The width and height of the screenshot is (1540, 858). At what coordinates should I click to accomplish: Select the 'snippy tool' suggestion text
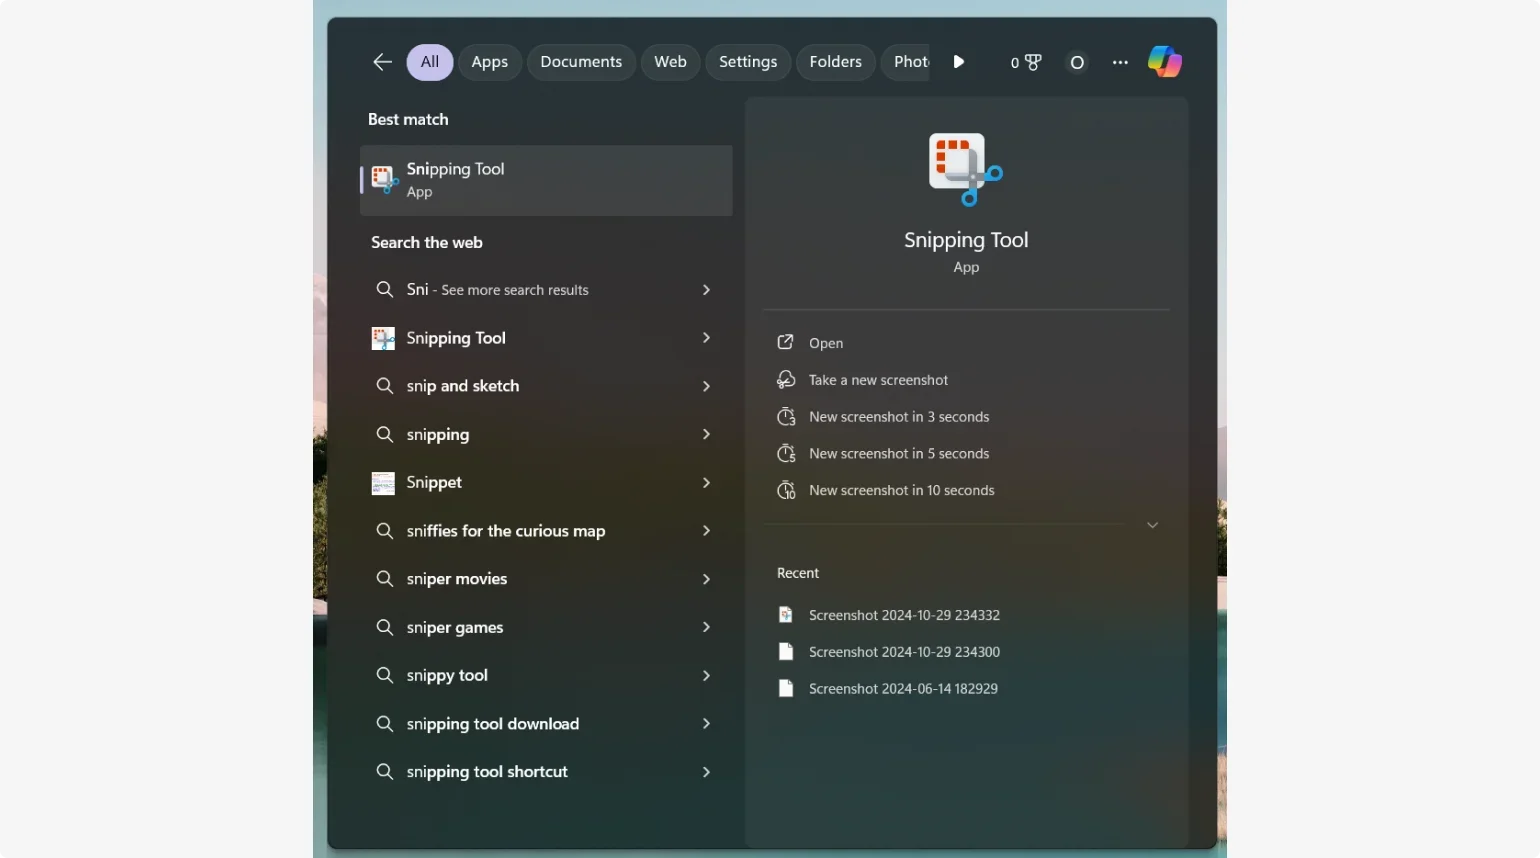pyautogui.click(x=447, y=676)
